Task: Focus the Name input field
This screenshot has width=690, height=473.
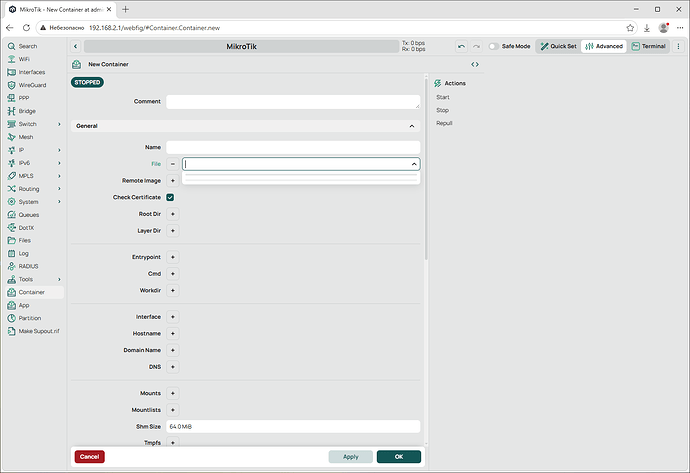Action: (293, 147)
